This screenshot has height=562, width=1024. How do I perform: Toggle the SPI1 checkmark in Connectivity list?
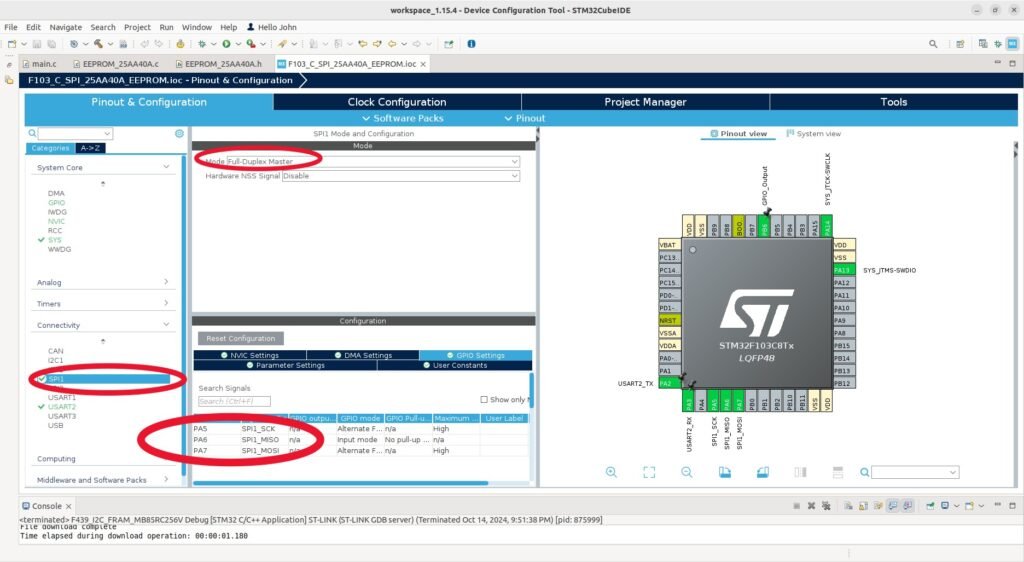pos(42,379)
